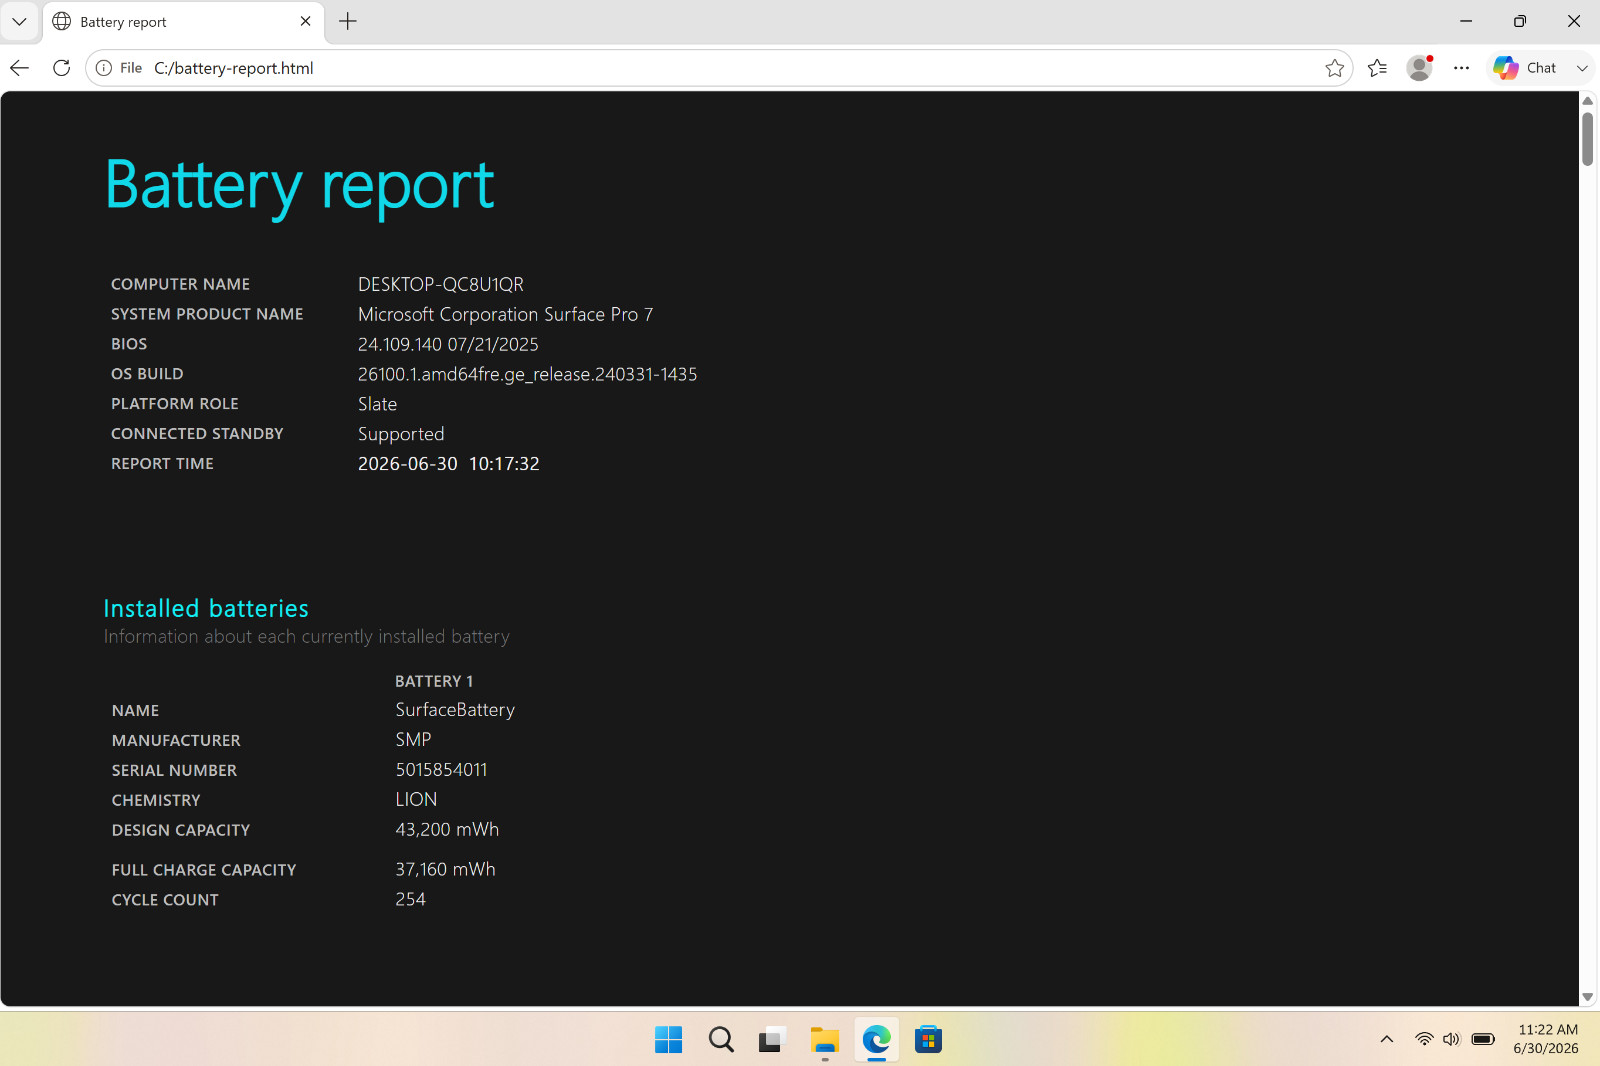The height and width of the screenshot is (1066, 1600).
Task: Open Wi-Fi network tray icon
Action: 1424,1039
